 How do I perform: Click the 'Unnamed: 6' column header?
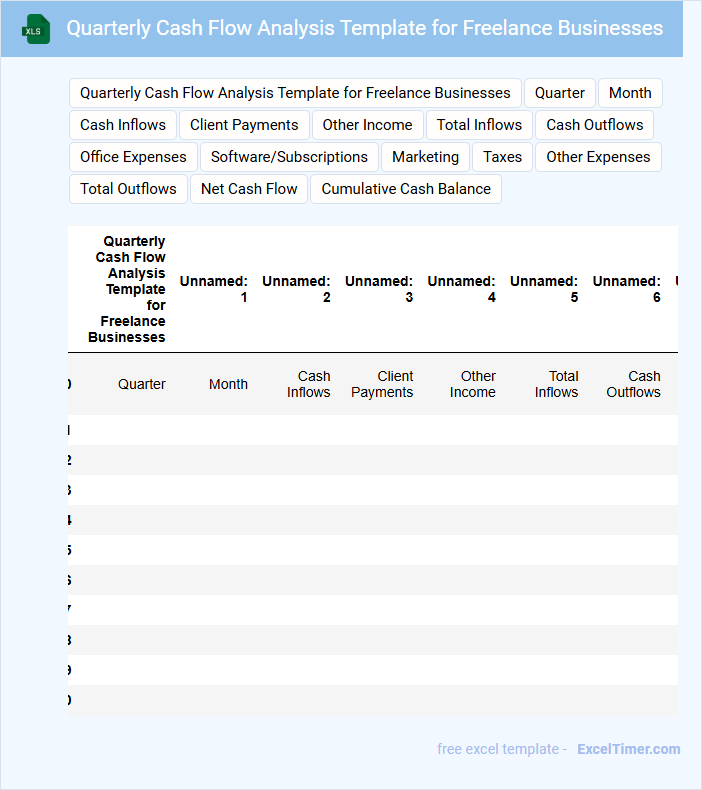626,289
